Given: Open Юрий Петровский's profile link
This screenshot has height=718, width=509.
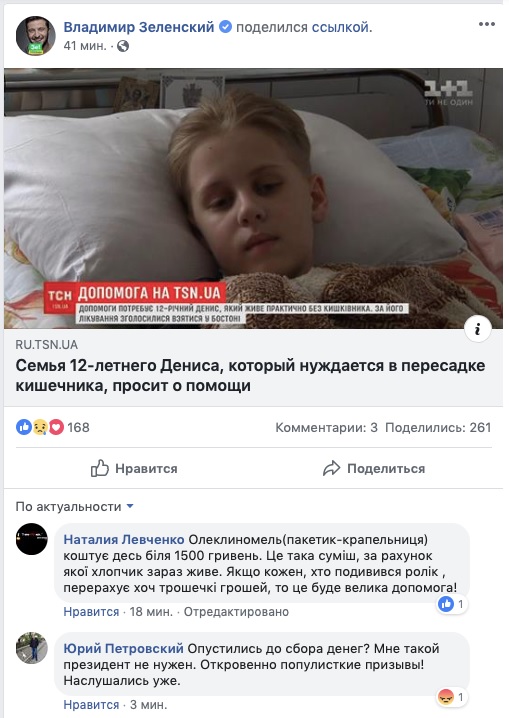Looking at the screenshot, I should click(123, 648).
